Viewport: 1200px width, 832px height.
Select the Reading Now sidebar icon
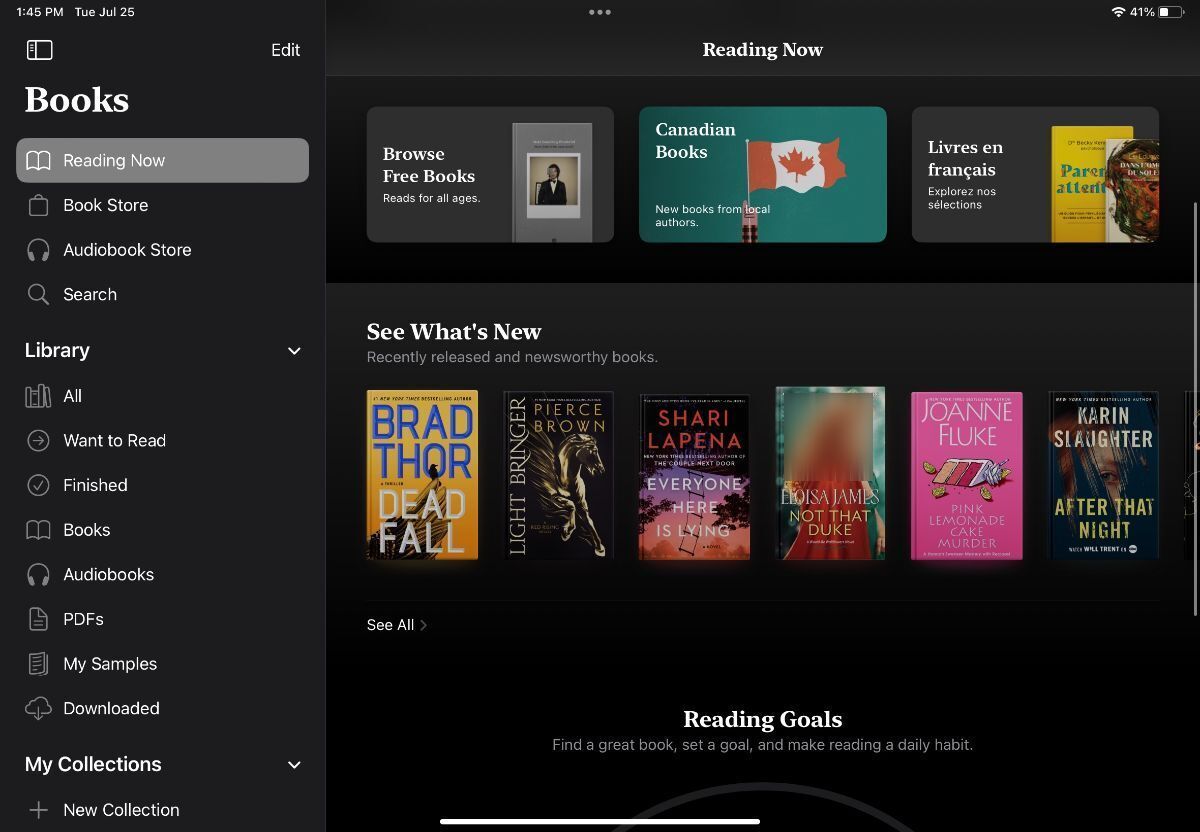tap(38, 160)
